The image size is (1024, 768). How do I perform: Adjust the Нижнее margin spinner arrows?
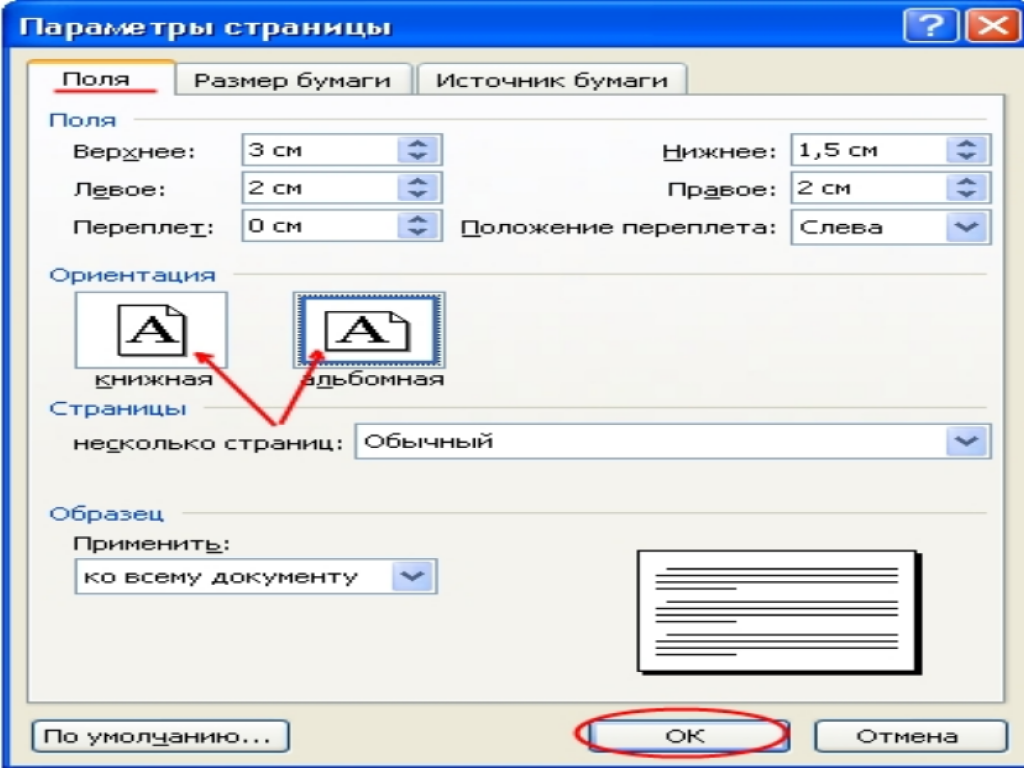967,150
